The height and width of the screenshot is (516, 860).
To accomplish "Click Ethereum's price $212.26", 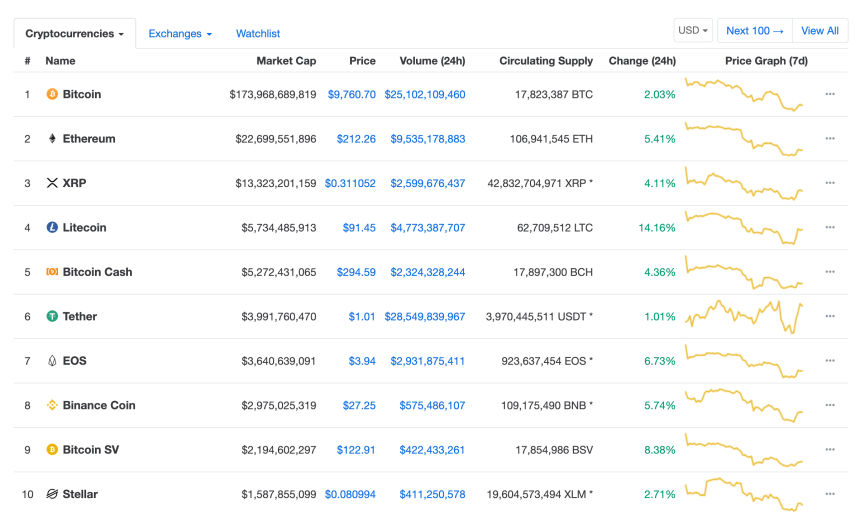I will 356,139.
